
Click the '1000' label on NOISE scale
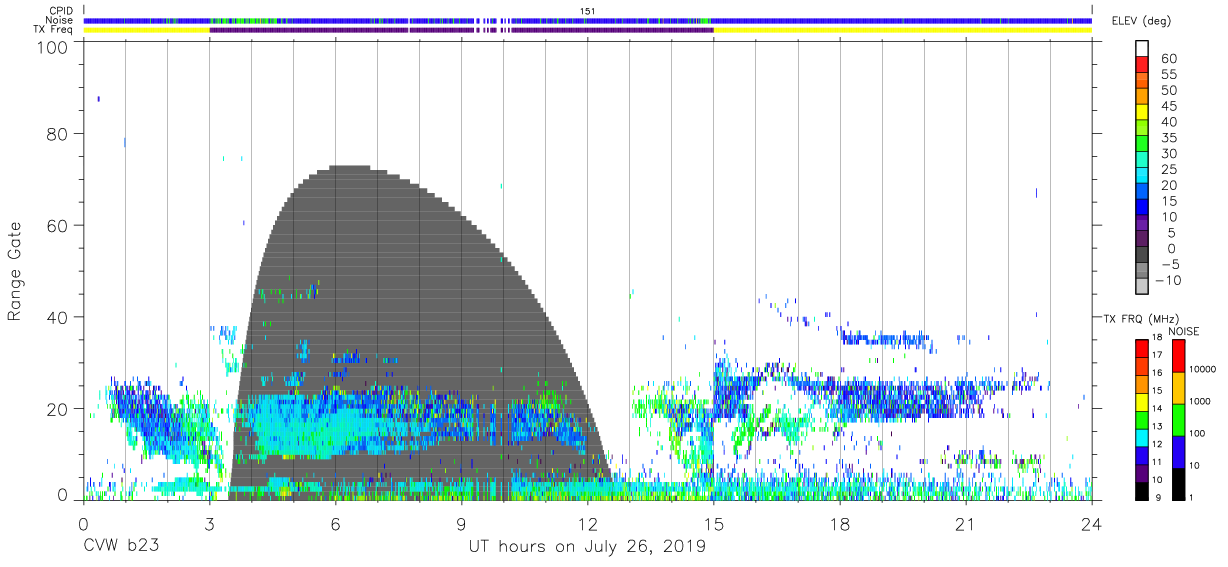point(1201,401)
